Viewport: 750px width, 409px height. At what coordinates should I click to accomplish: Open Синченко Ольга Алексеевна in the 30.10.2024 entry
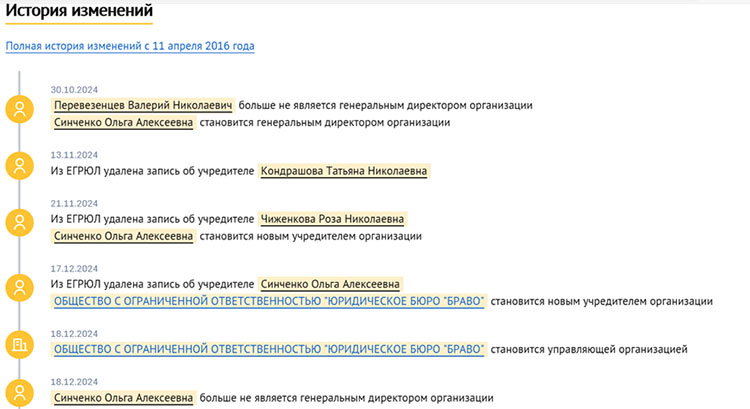(x=123, y=123)
